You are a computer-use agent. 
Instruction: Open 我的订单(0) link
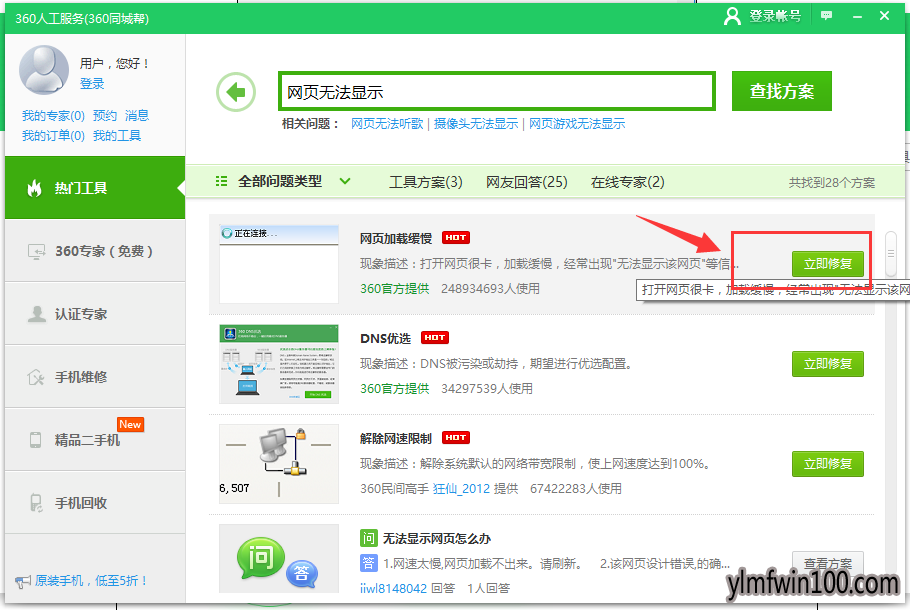pos(53,136)
